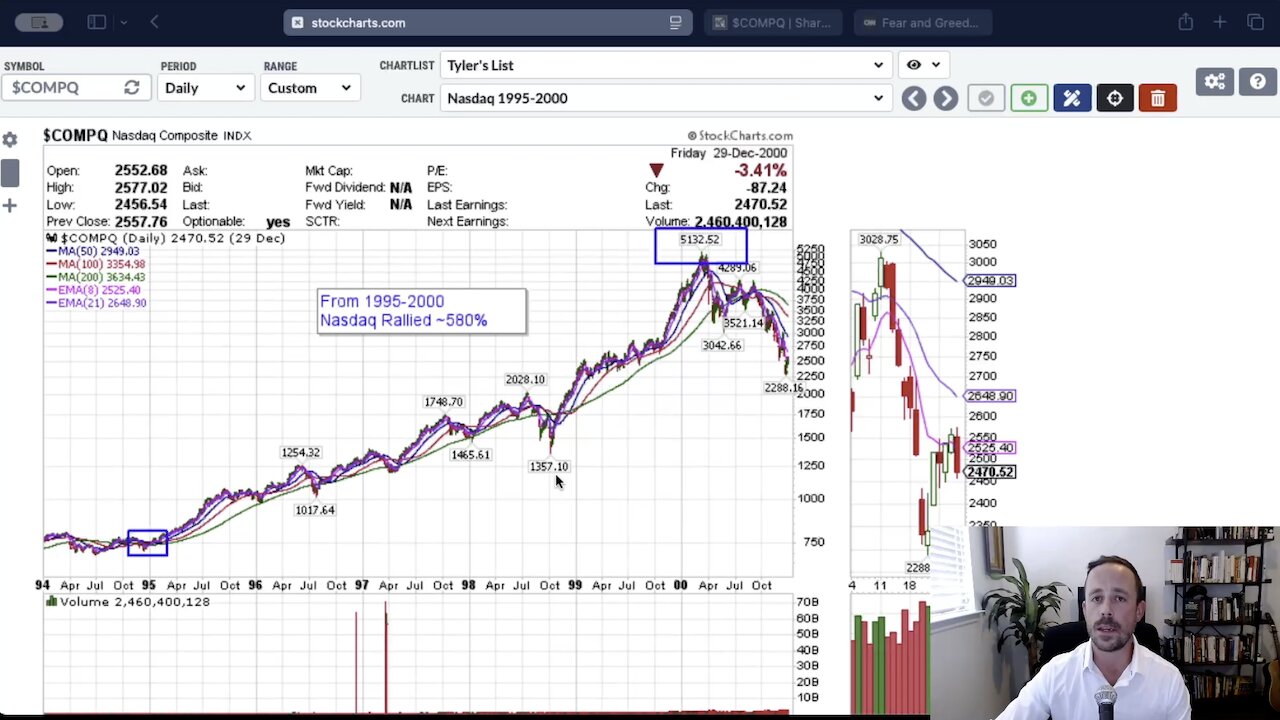Viewport: 1280px width, 720px height.
Task: Expand the Safari sidebar dropdown arrow
Action: pos(123,22)
